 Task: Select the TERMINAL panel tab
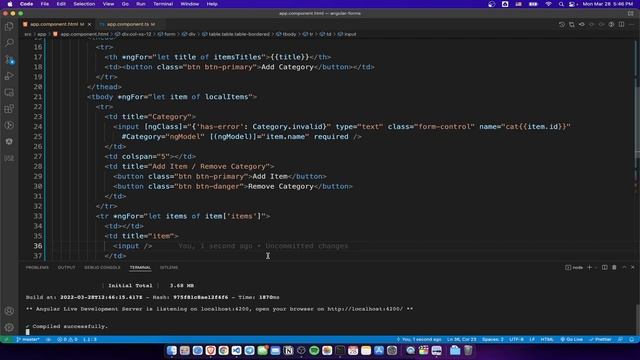(x=140, y=267)
